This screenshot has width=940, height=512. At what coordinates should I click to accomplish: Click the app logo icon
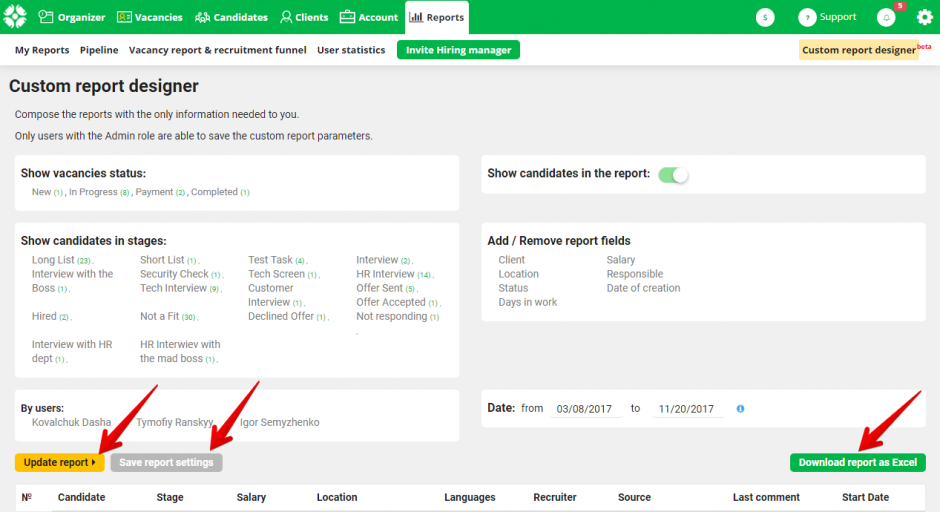pyautogui.click(x=15, y=17)
